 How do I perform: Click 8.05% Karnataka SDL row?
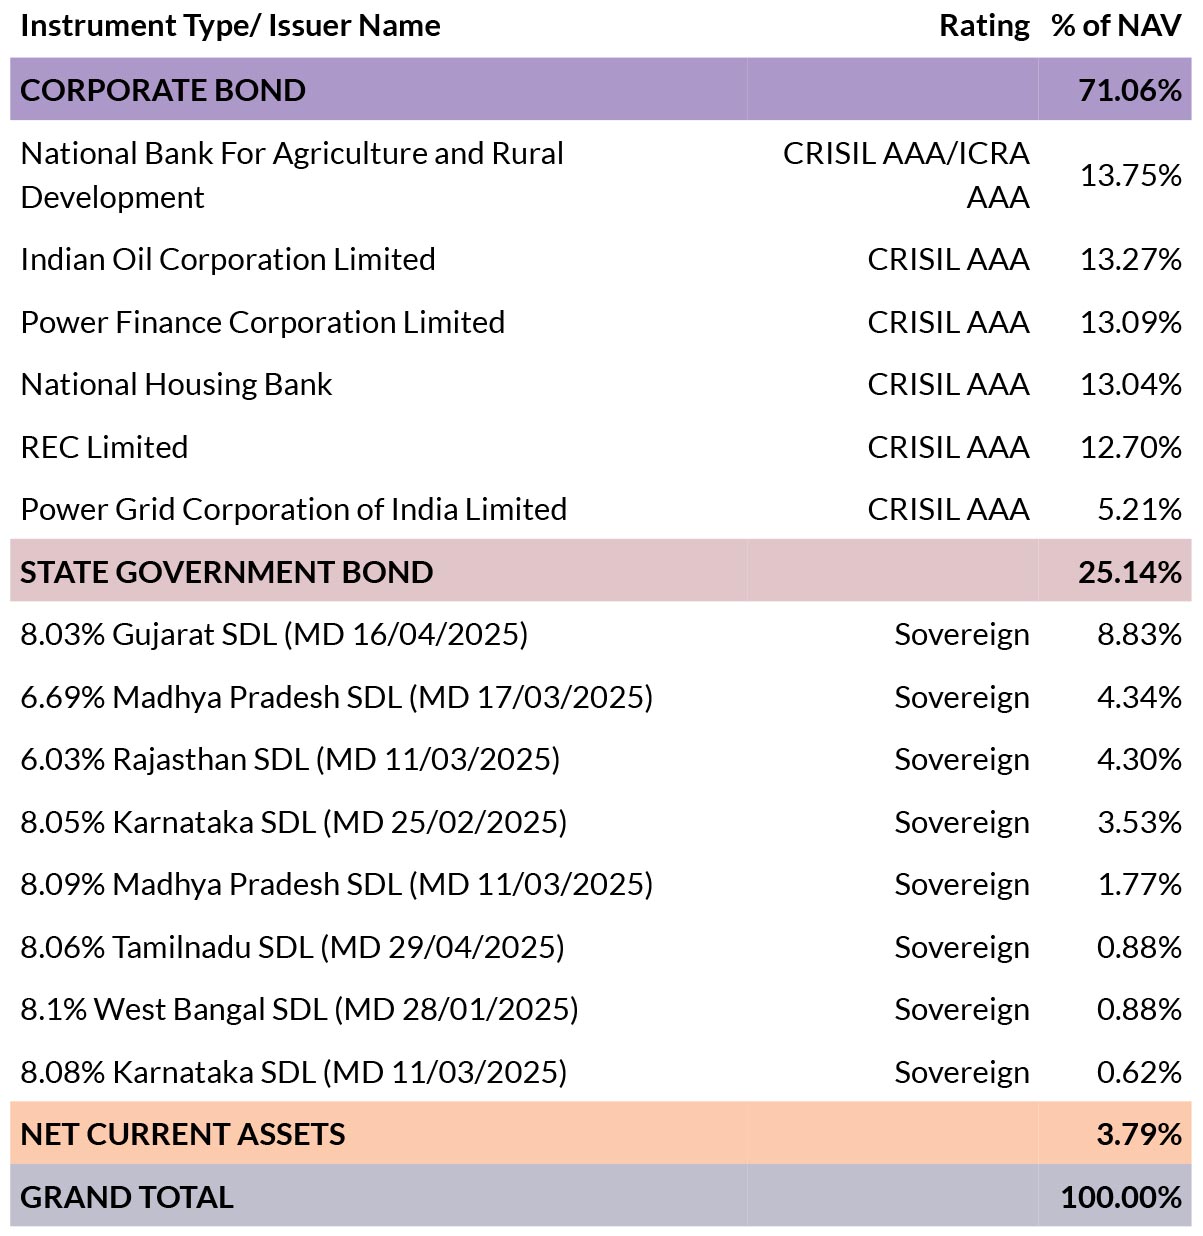[x=601, y=822]
